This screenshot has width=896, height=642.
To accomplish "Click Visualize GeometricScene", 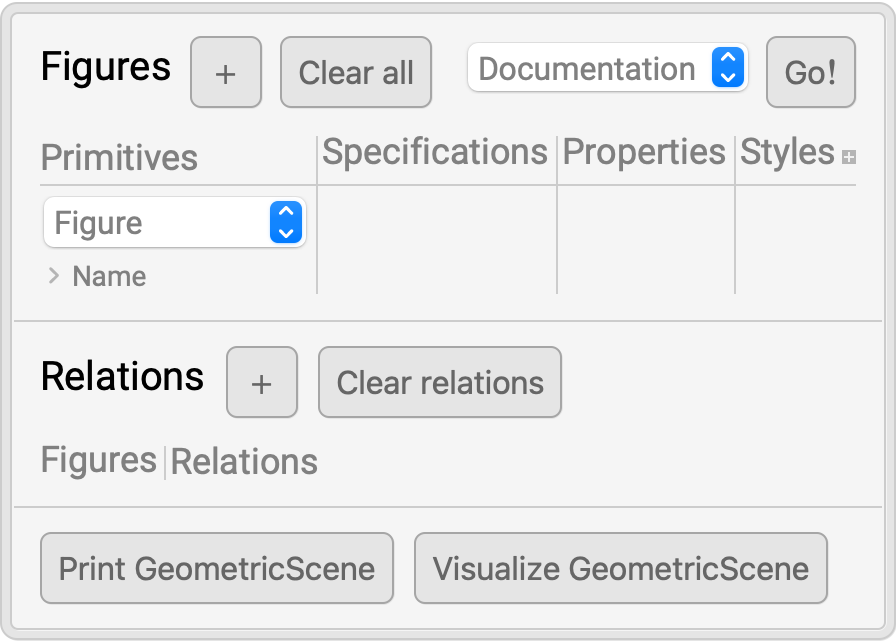I will tap(620, 569).
